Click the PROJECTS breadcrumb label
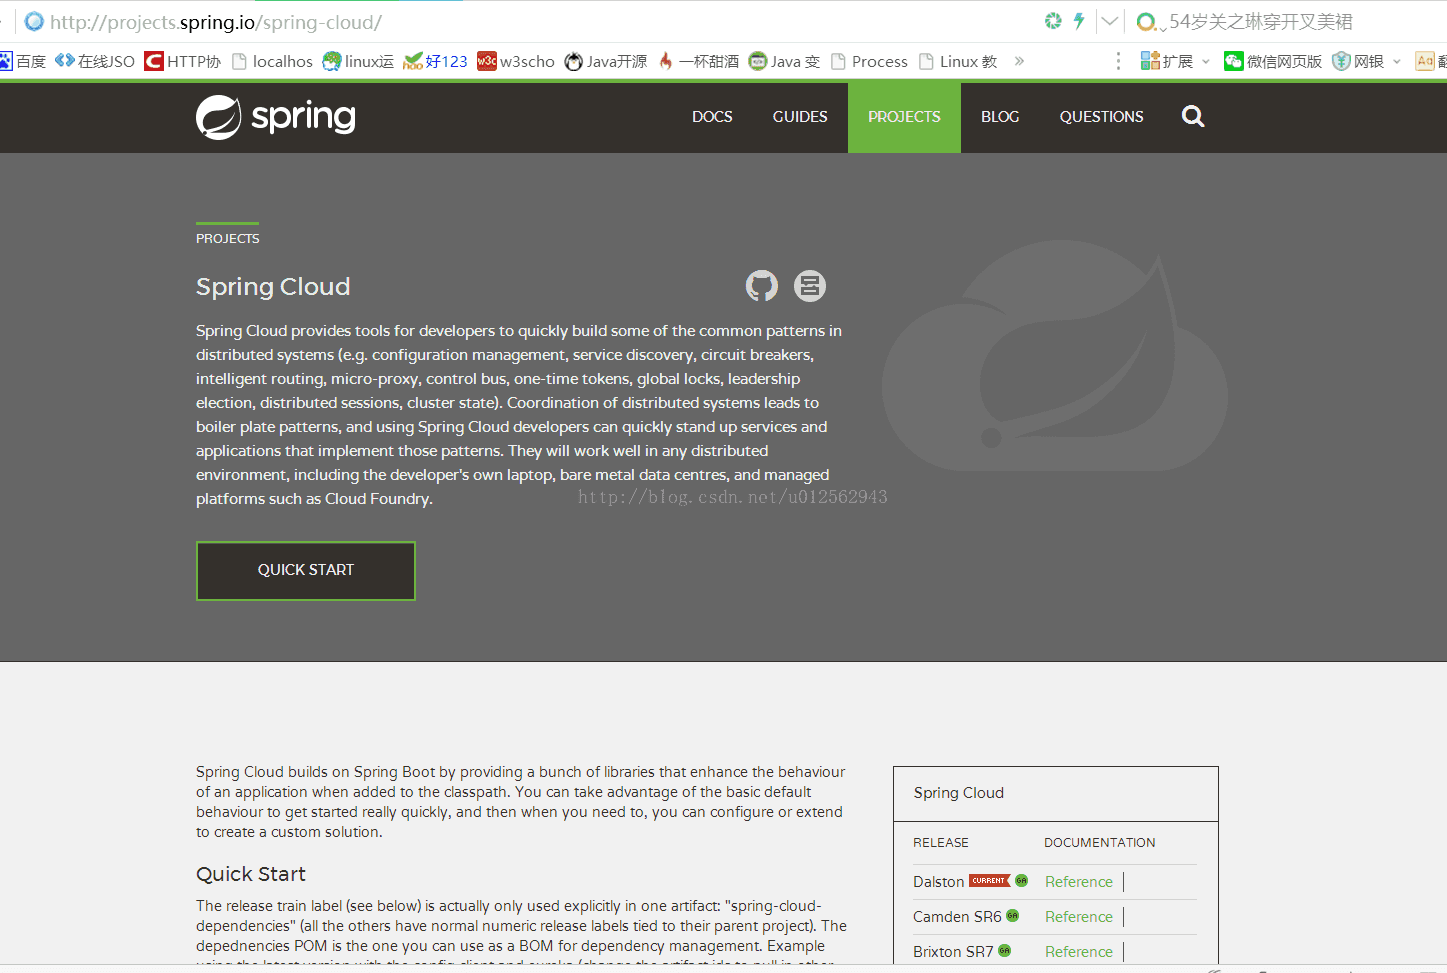The height and width of the screenshot is (973, 1447). 227,239
